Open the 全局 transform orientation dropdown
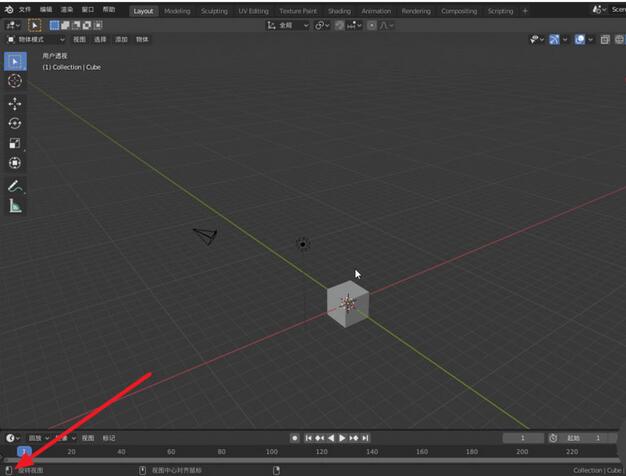 tap(288, 26)
